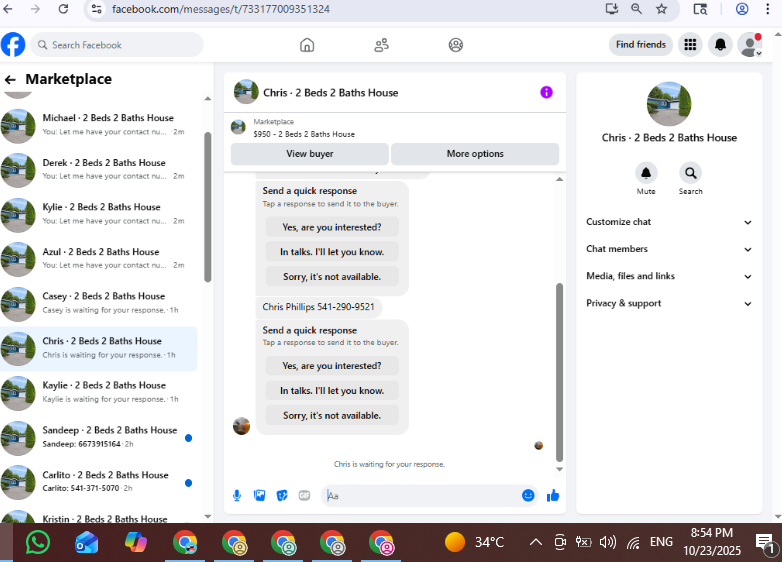Expand Privacy & support section
Image resolution: width=782 pixels, height=562 pixels.
[x=669, y=303]
